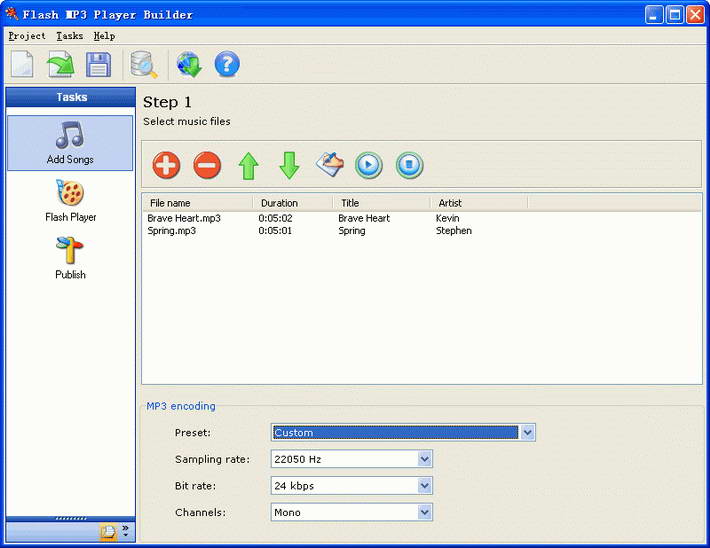Sort by the Artist column header
710x548 pixels.
(x=479, y=203)
